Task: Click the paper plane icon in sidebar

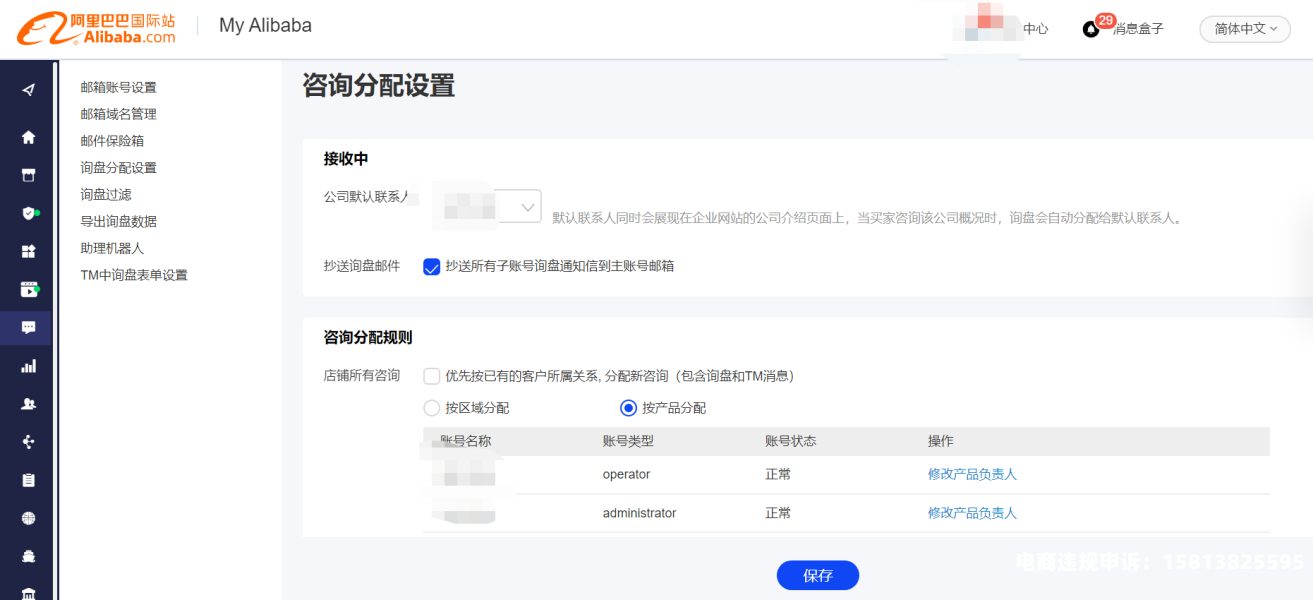Action: click(28, 90)
